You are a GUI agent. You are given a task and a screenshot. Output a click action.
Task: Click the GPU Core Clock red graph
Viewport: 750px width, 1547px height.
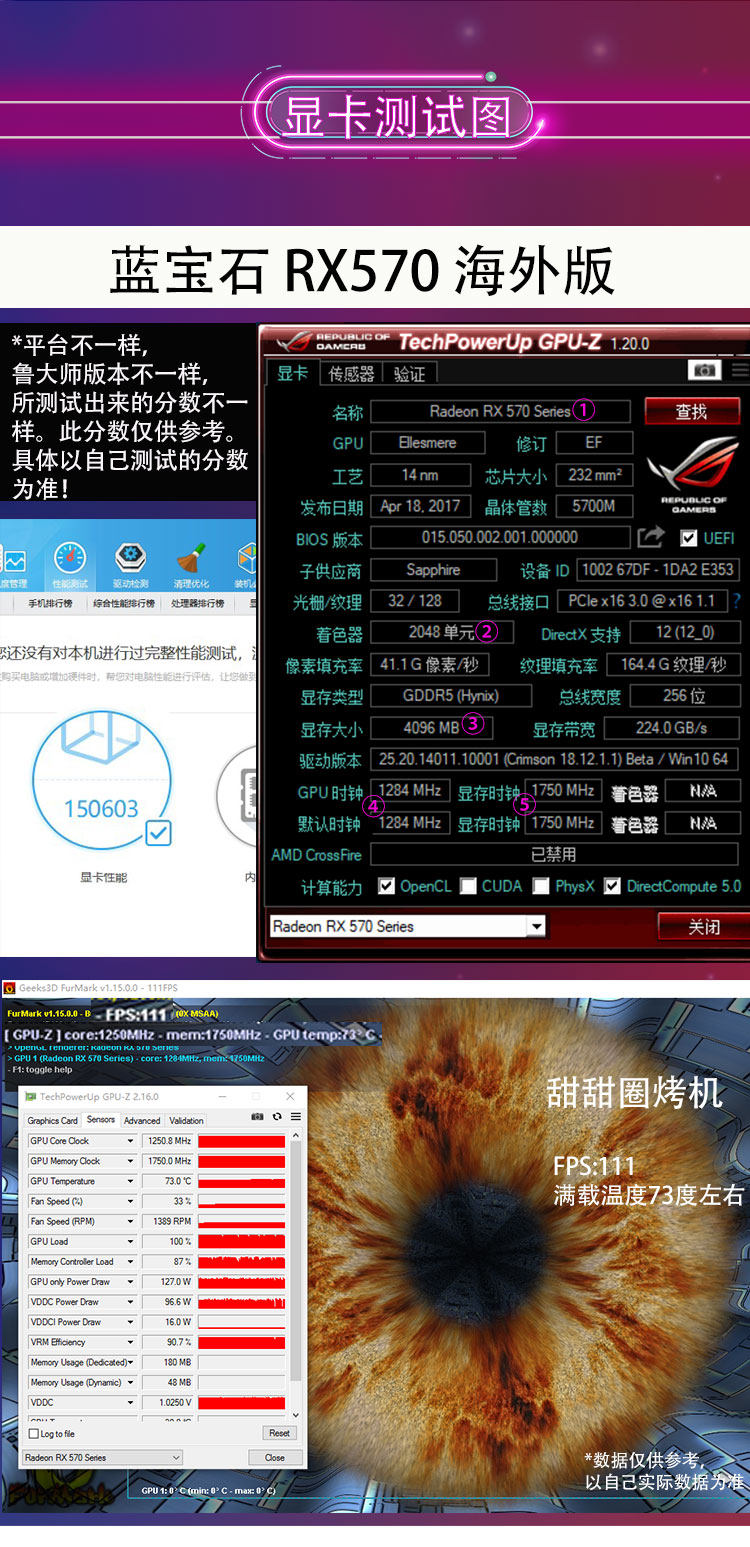(x=242, y=1141)
